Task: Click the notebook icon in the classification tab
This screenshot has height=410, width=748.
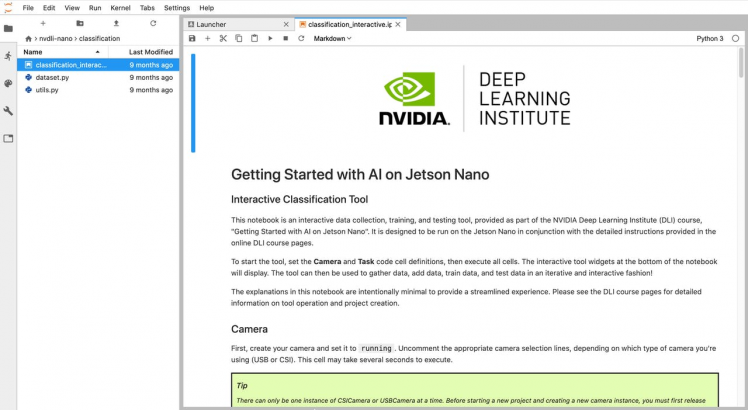Action: [x=302, y=24]
